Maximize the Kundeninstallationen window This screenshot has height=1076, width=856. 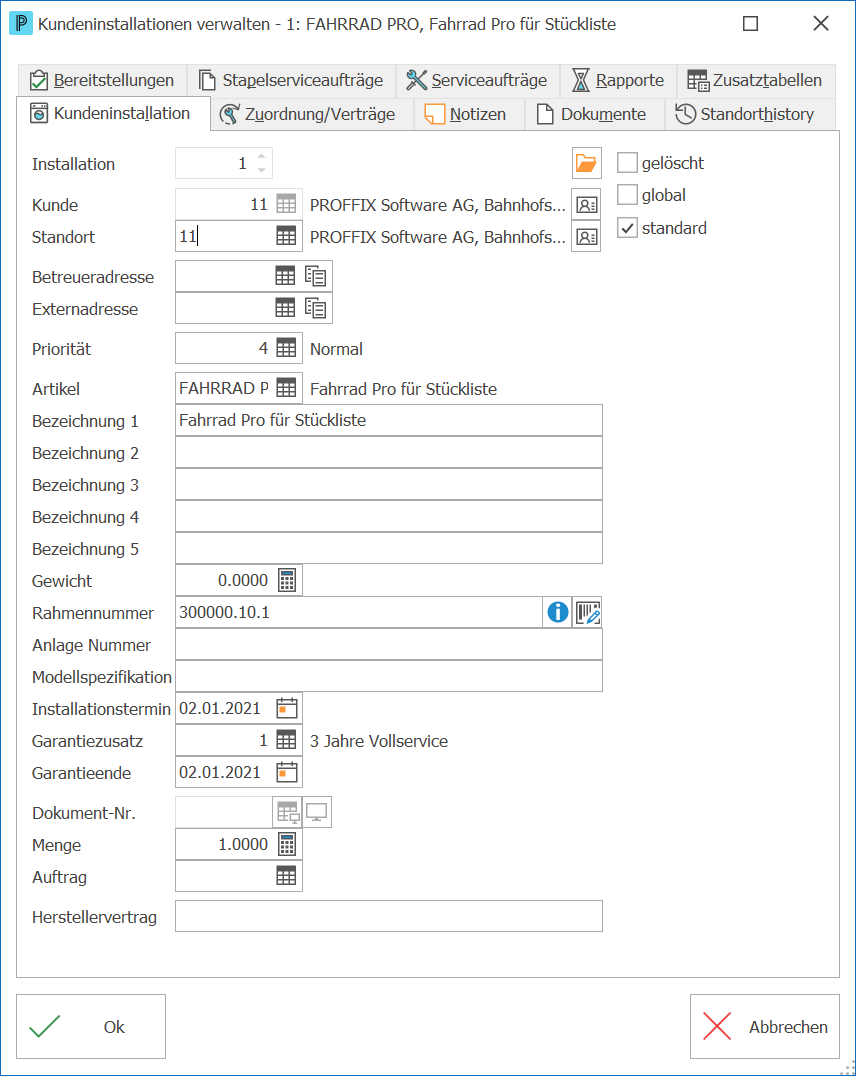751,23
